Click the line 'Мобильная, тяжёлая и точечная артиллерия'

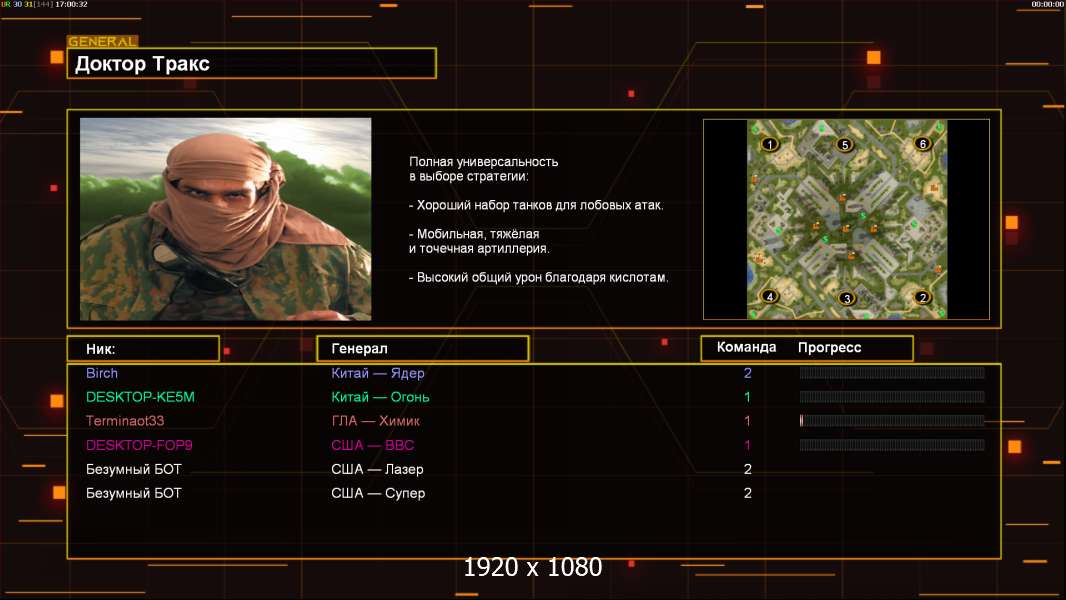[479, 241]
